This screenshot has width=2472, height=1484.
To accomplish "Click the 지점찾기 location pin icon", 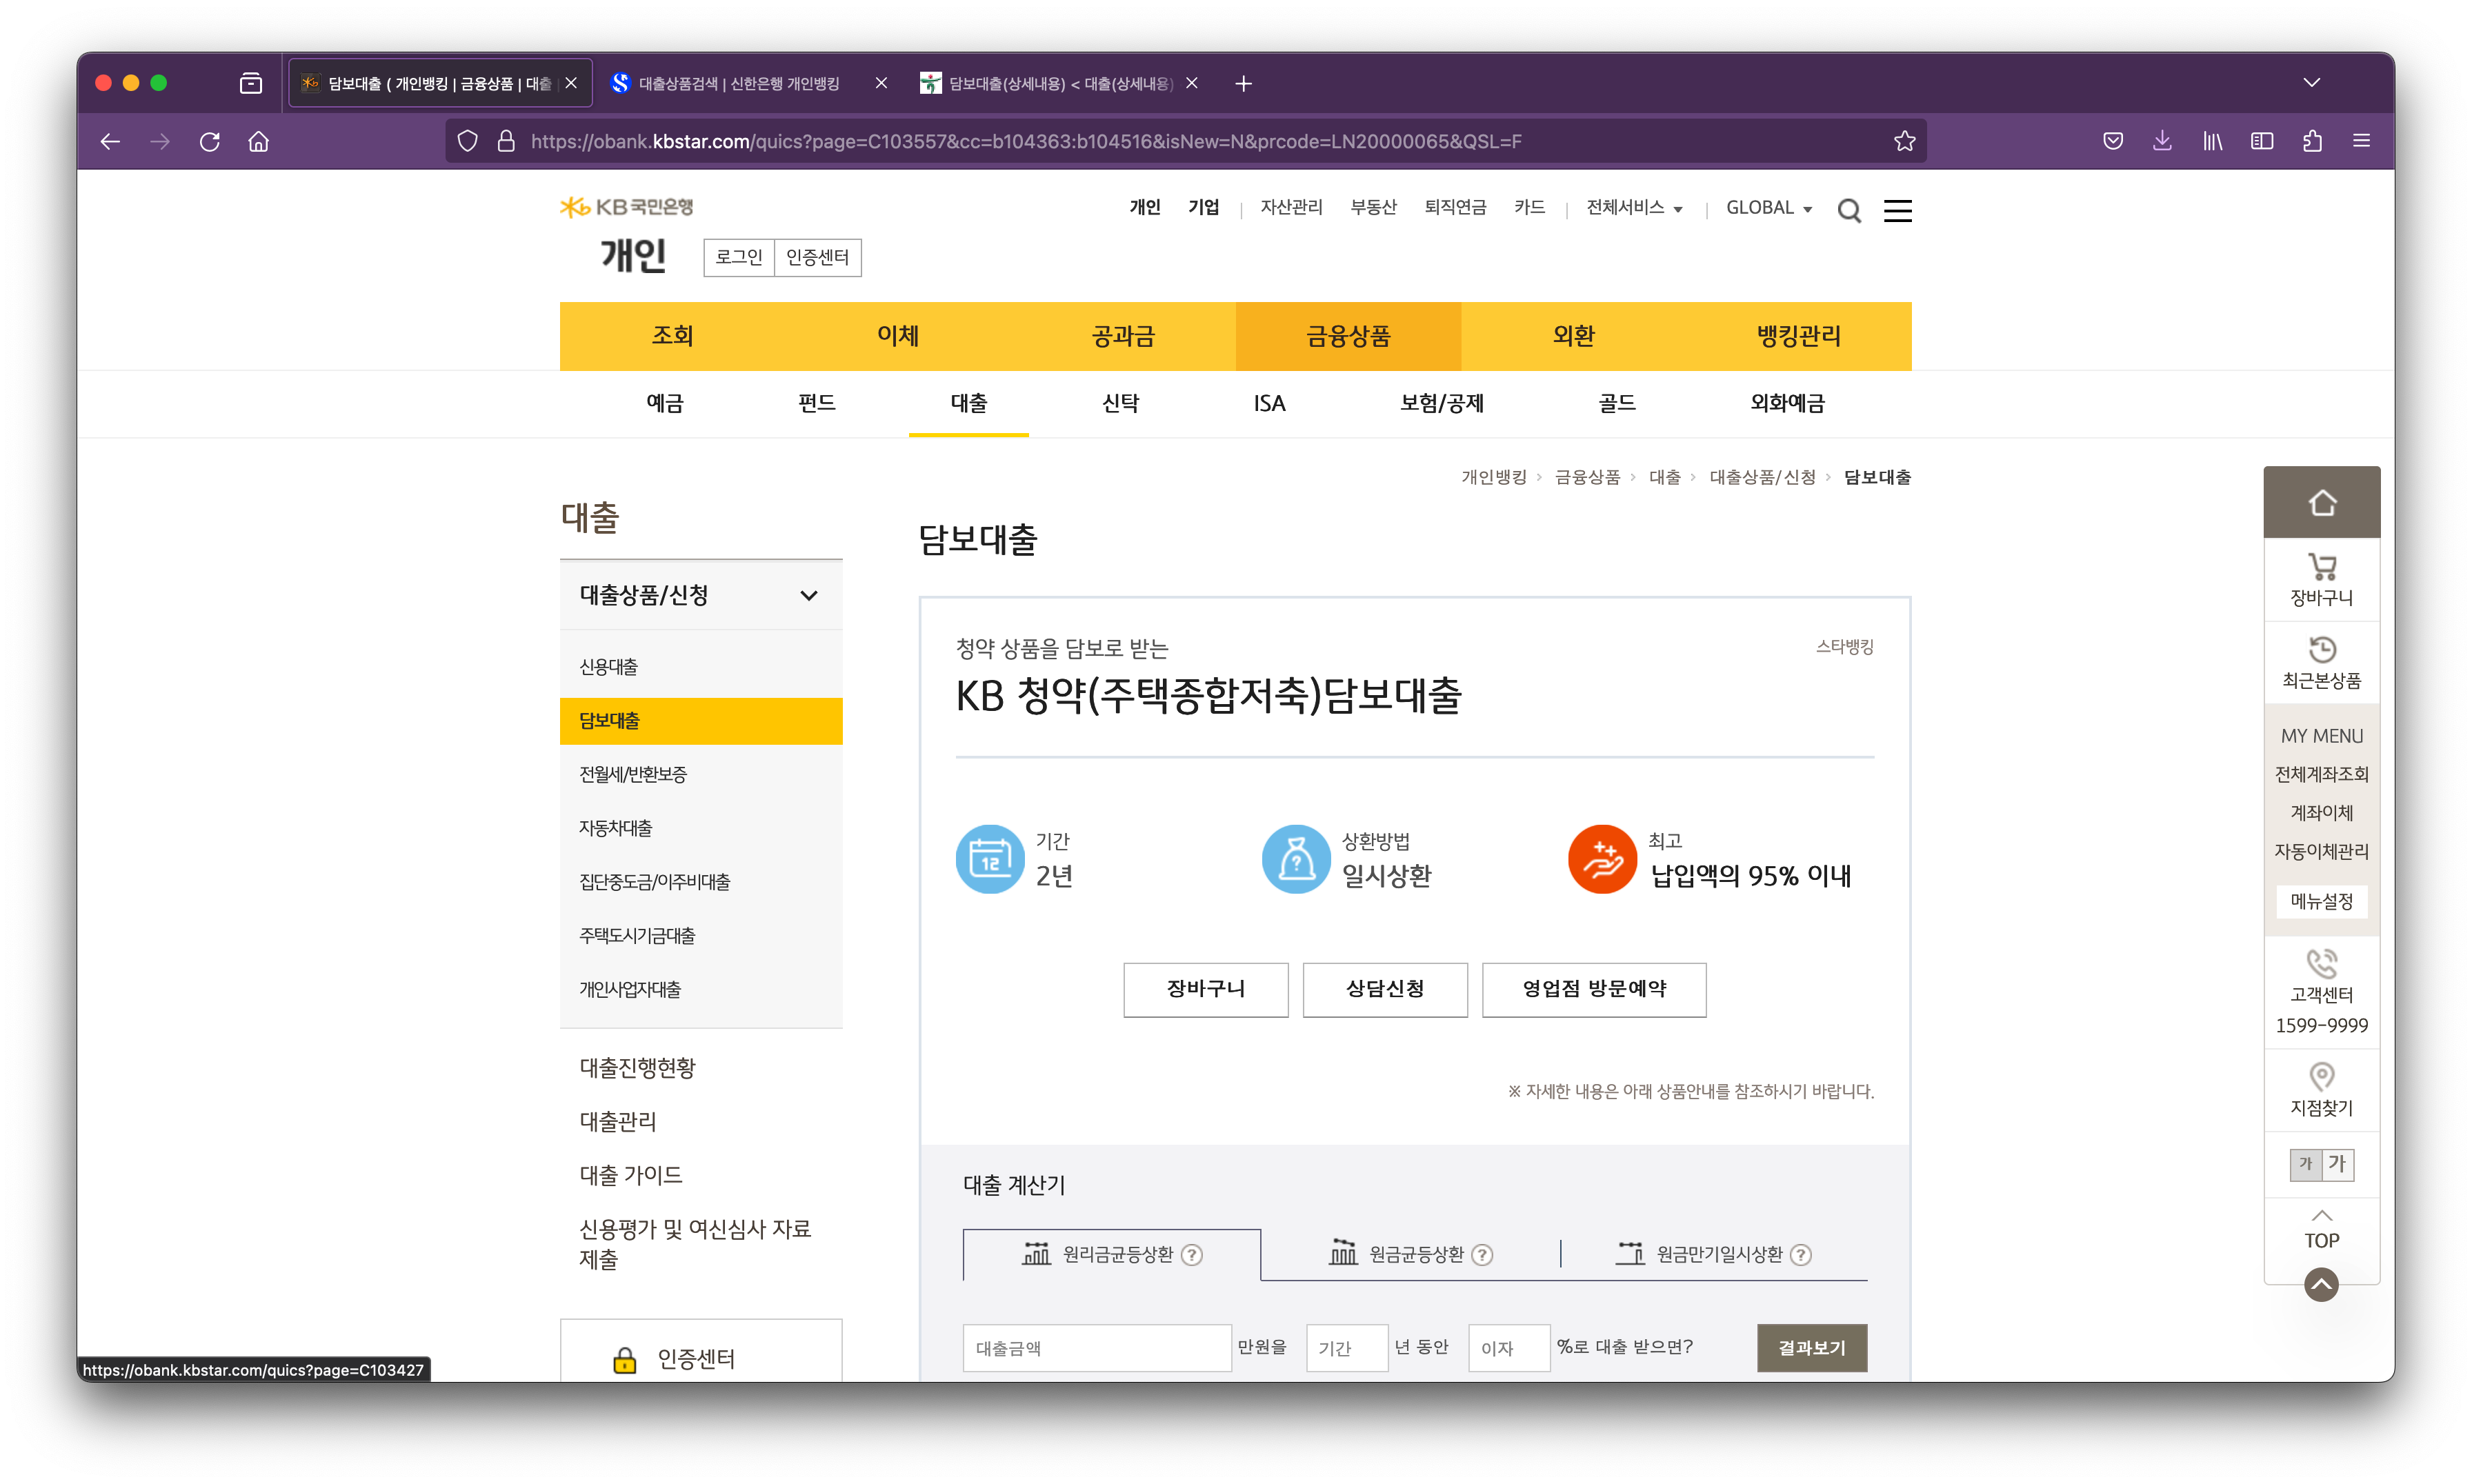I will click(x=2321, y=1077).
